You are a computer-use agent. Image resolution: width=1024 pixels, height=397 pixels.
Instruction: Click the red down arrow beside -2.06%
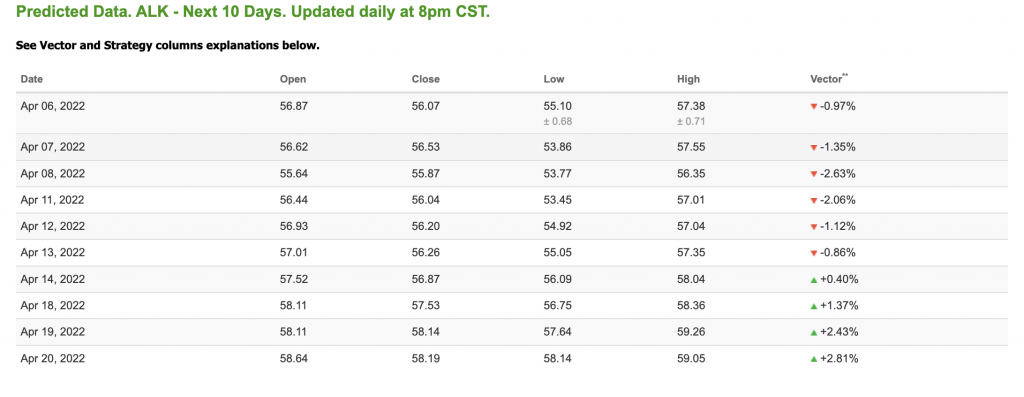pyautogui.click(x=814, y=200)
